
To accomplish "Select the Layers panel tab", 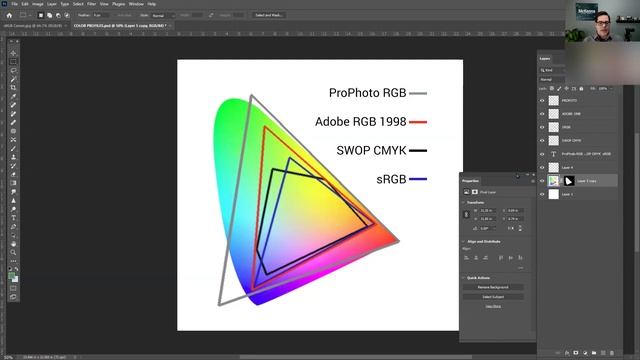I will (545, 59).
